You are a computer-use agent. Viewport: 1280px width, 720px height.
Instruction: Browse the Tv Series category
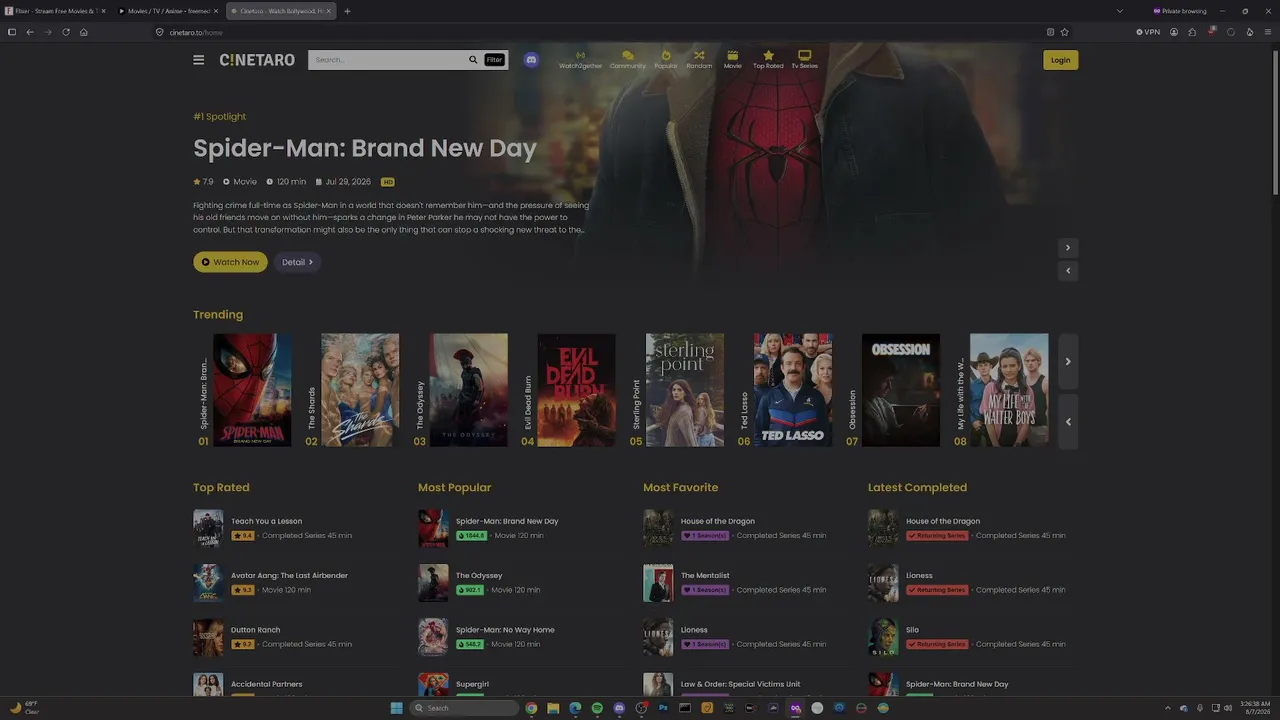pos(804,60)
